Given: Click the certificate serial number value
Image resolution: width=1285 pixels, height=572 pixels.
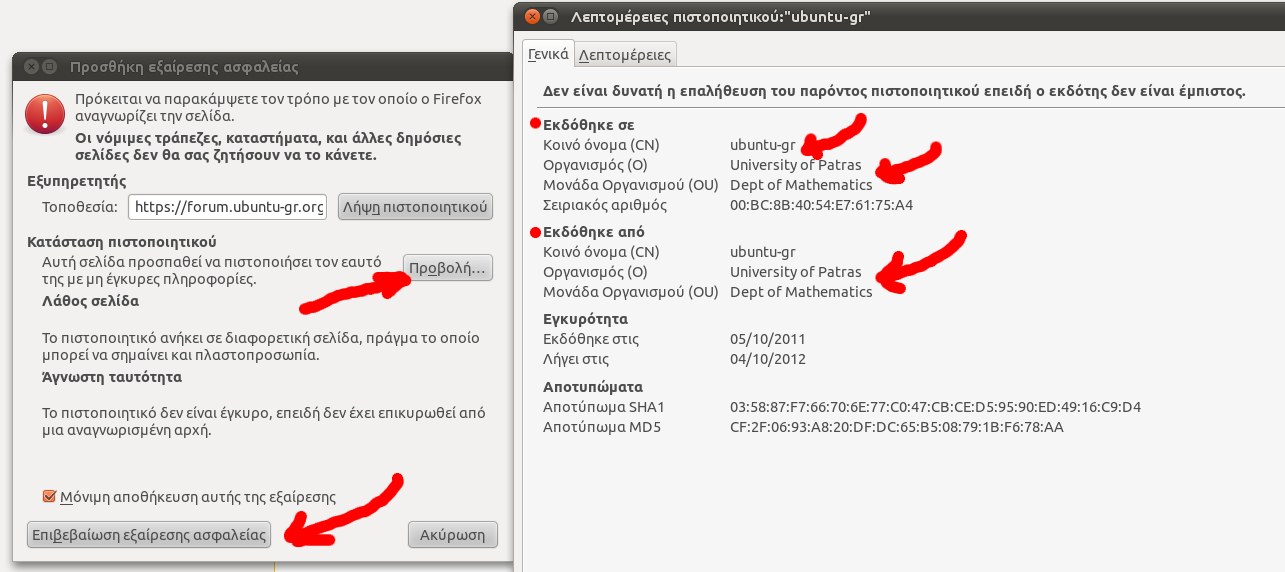Looking at the screenshot, I should click(821, 205).
